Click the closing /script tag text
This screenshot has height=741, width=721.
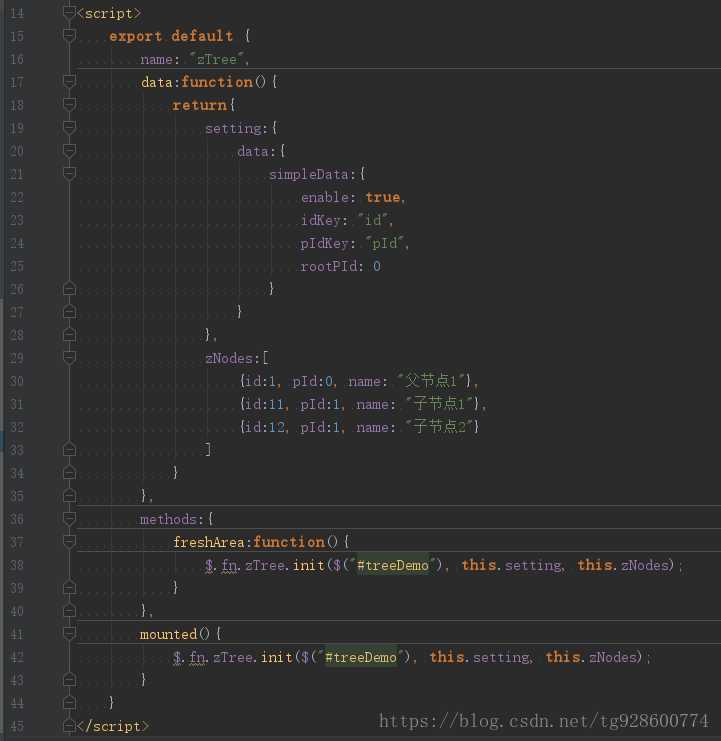pyautogui.click(x=113, y=726)
